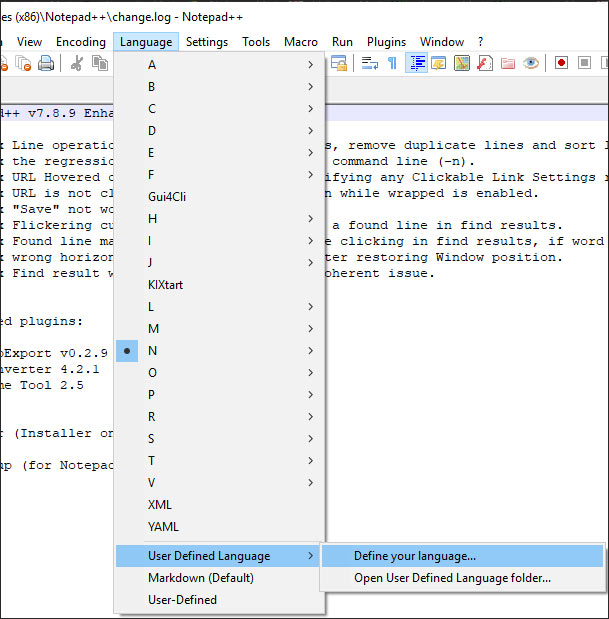Open the Window menu
Viewport: 609px width, 619px height.
point(442,42)
